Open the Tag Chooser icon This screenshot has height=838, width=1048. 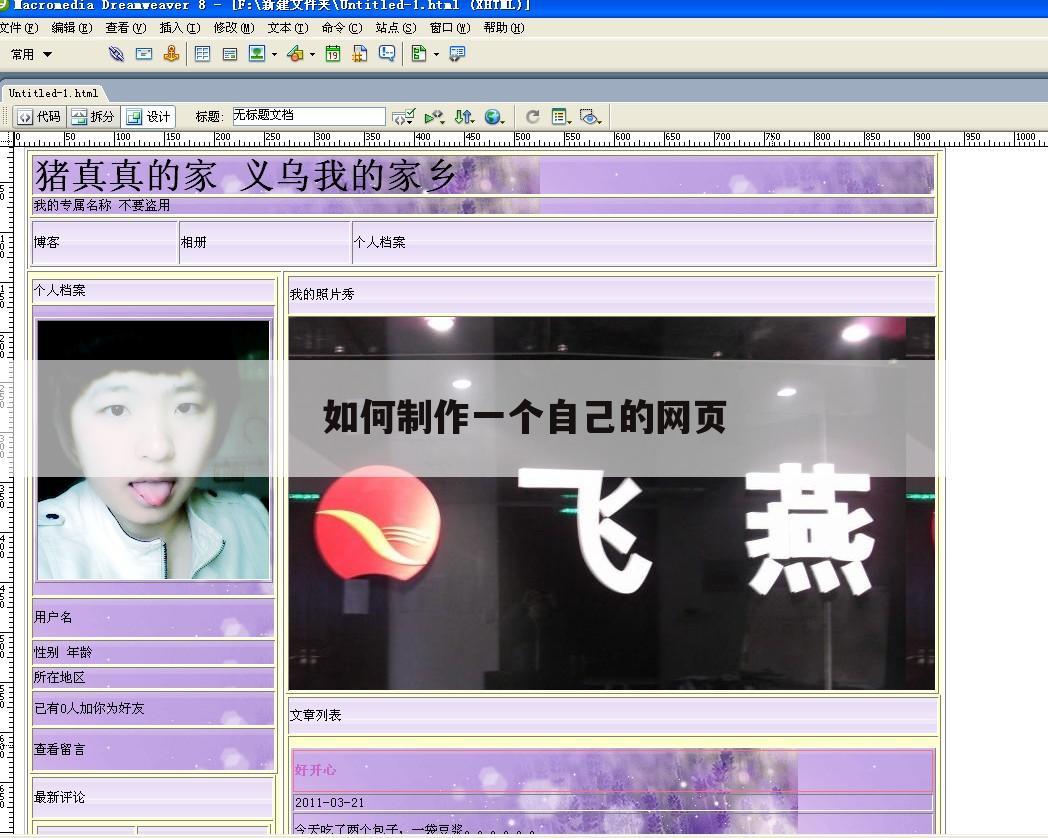(x=456, y=54)
